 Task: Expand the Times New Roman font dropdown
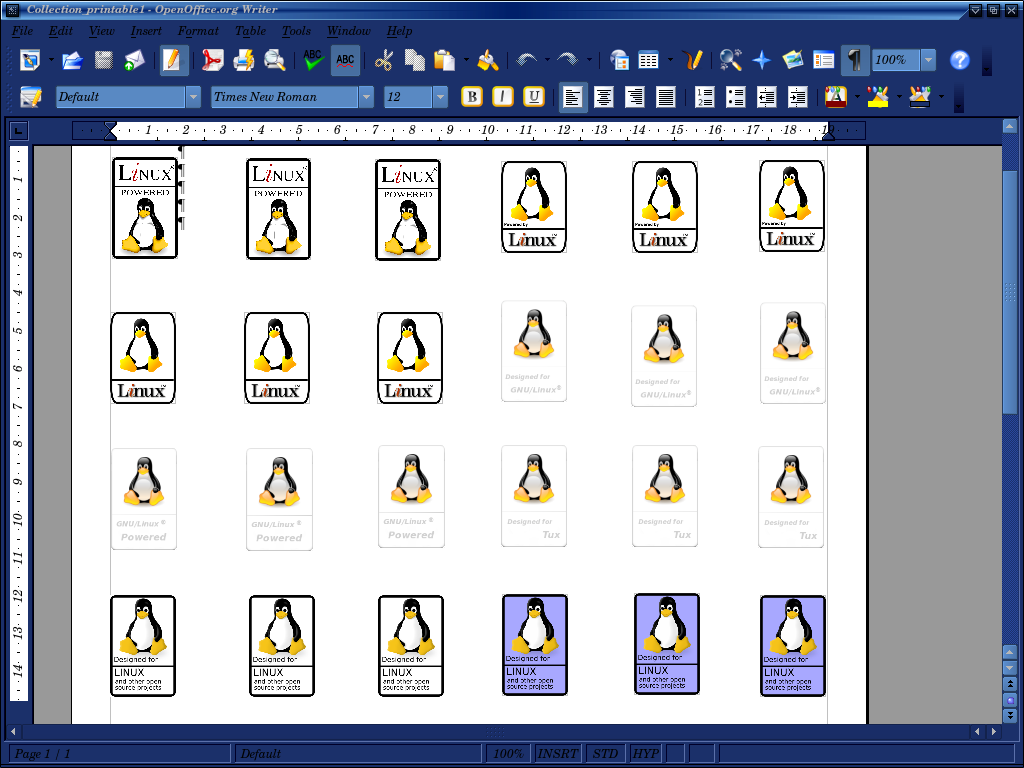pyautogui.click(x=366, y=97)
